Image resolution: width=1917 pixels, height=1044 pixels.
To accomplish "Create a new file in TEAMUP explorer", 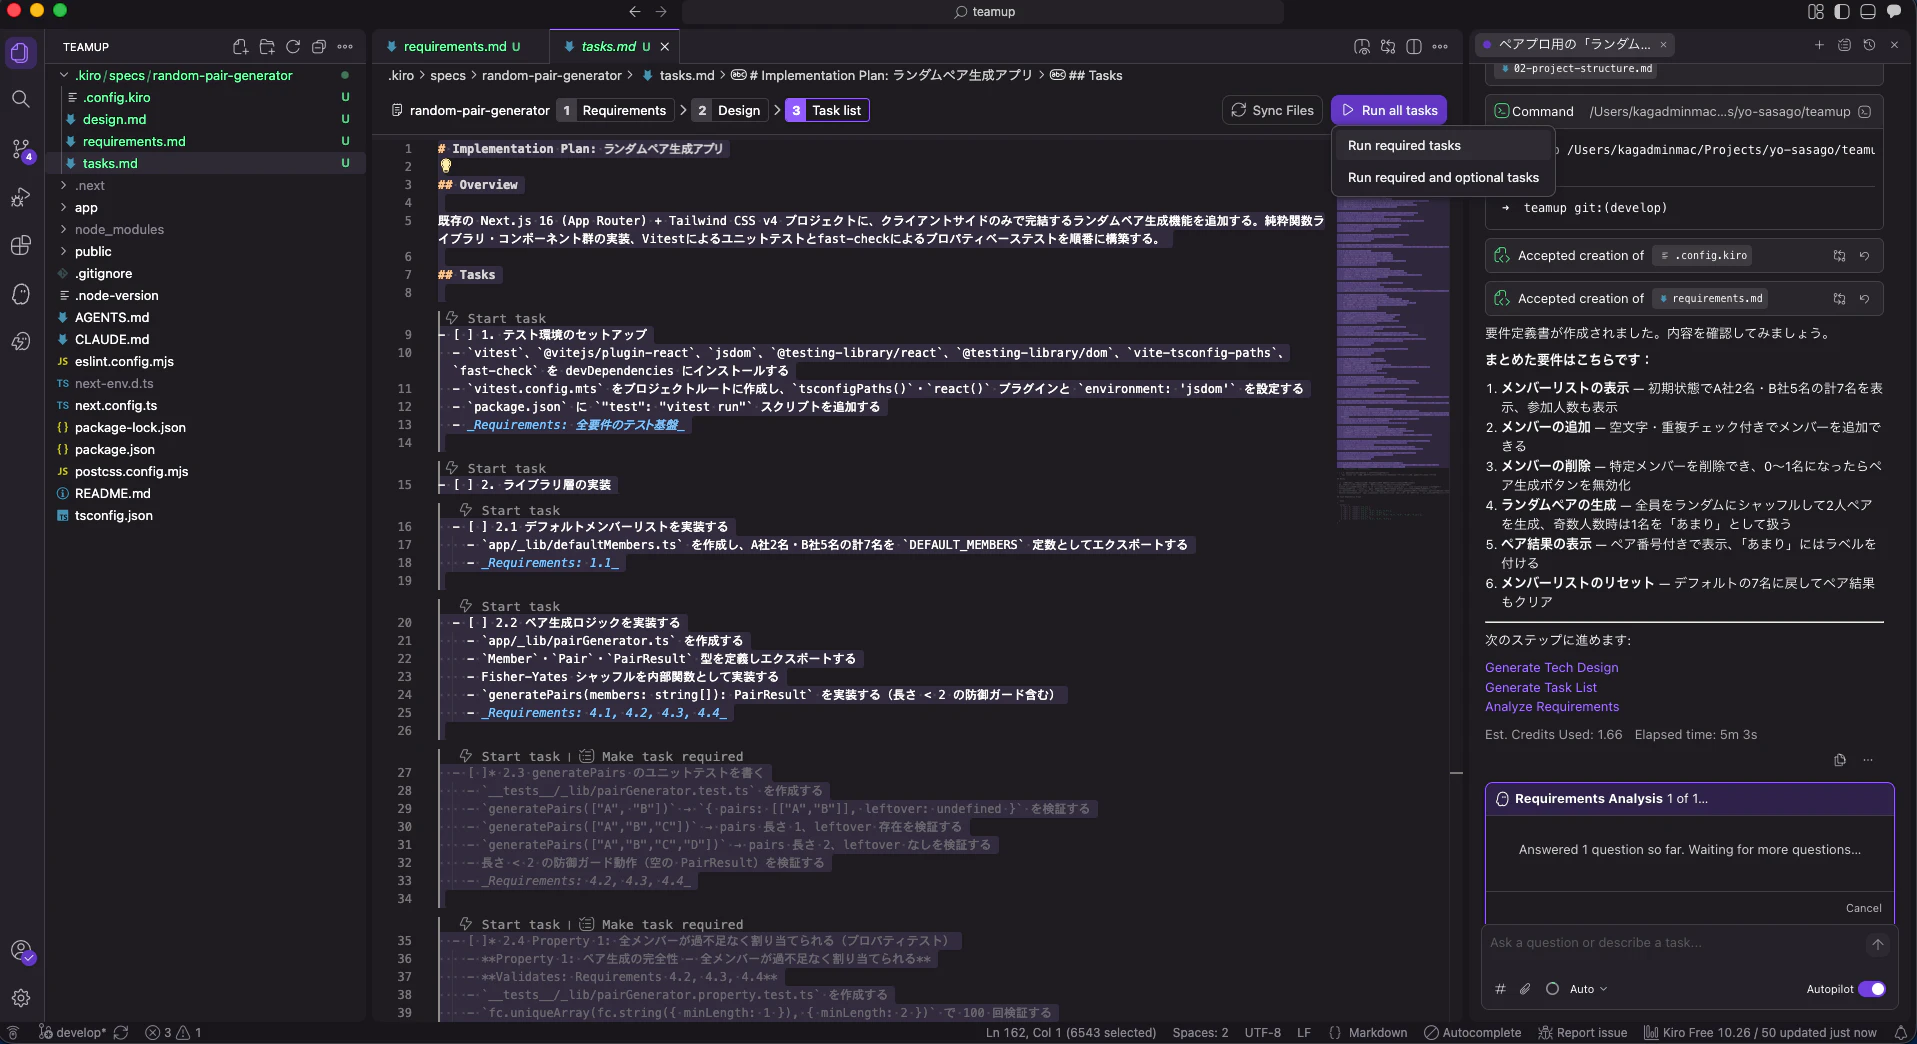I will click(240, 47).
